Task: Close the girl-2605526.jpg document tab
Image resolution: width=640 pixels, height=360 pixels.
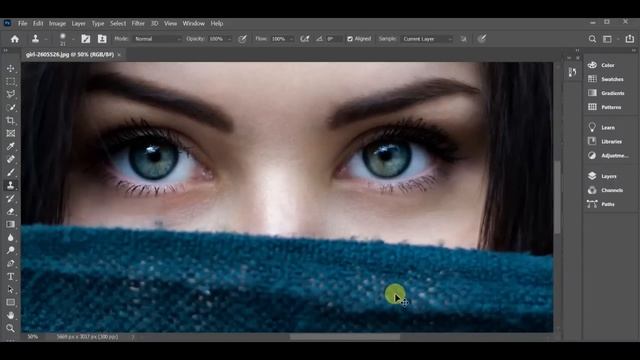Action: 119,54
